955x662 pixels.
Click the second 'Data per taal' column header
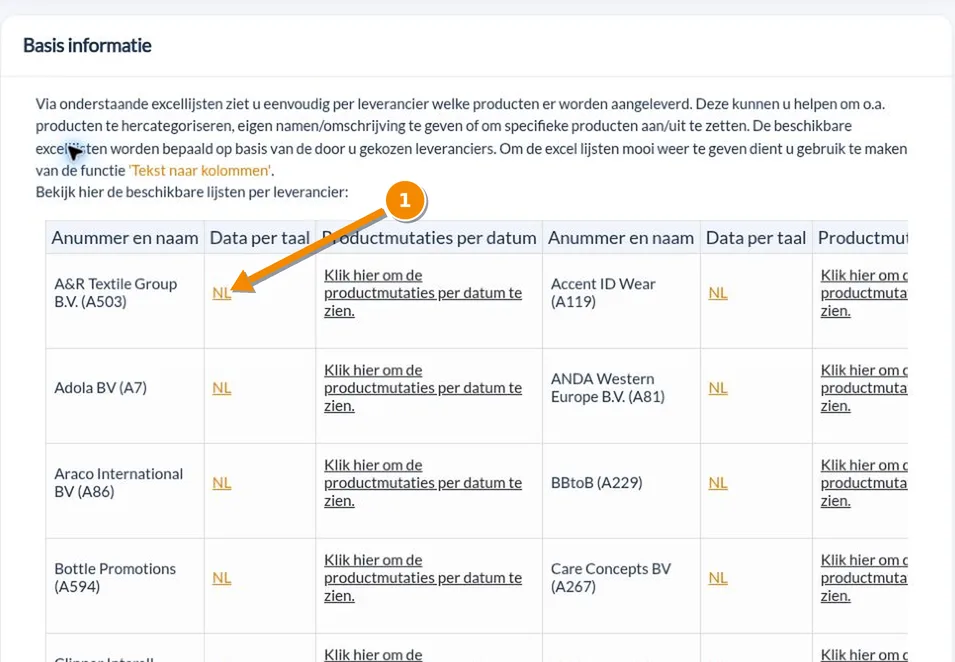756,238
